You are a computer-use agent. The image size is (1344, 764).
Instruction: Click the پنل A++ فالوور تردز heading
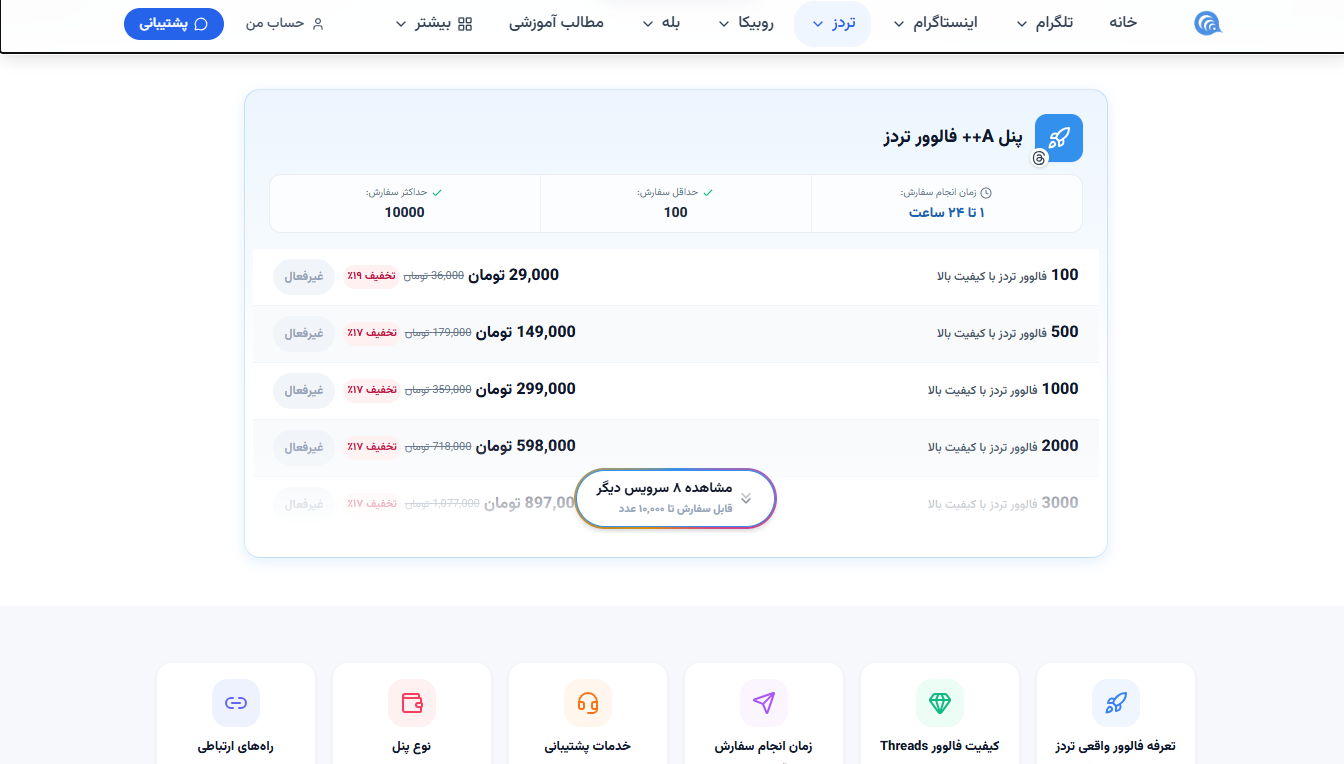[x=953, y=137]
